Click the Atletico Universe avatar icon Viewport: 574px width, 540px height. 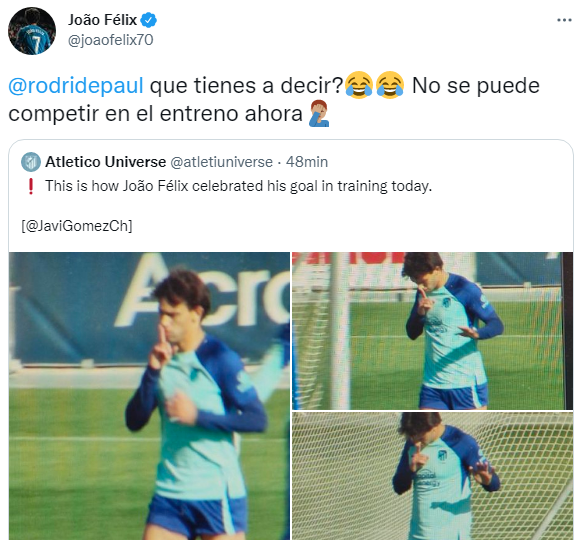31,162
